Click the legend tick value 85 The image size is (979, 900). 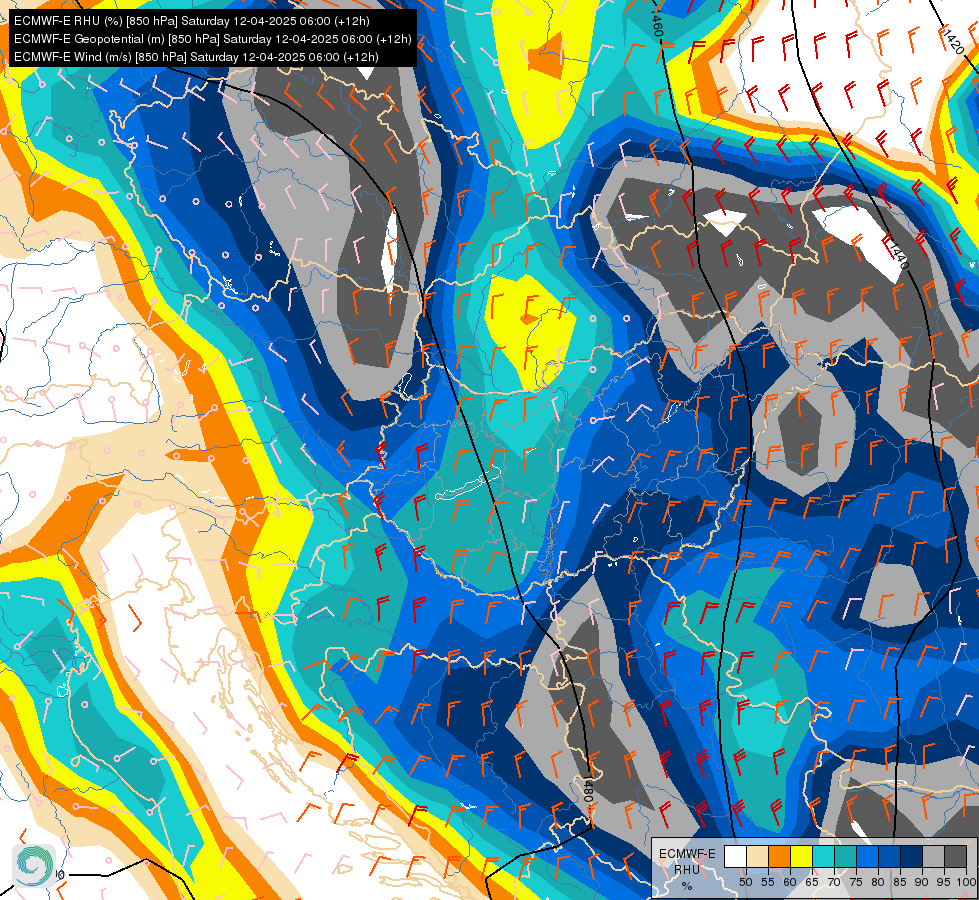(900, 882)
